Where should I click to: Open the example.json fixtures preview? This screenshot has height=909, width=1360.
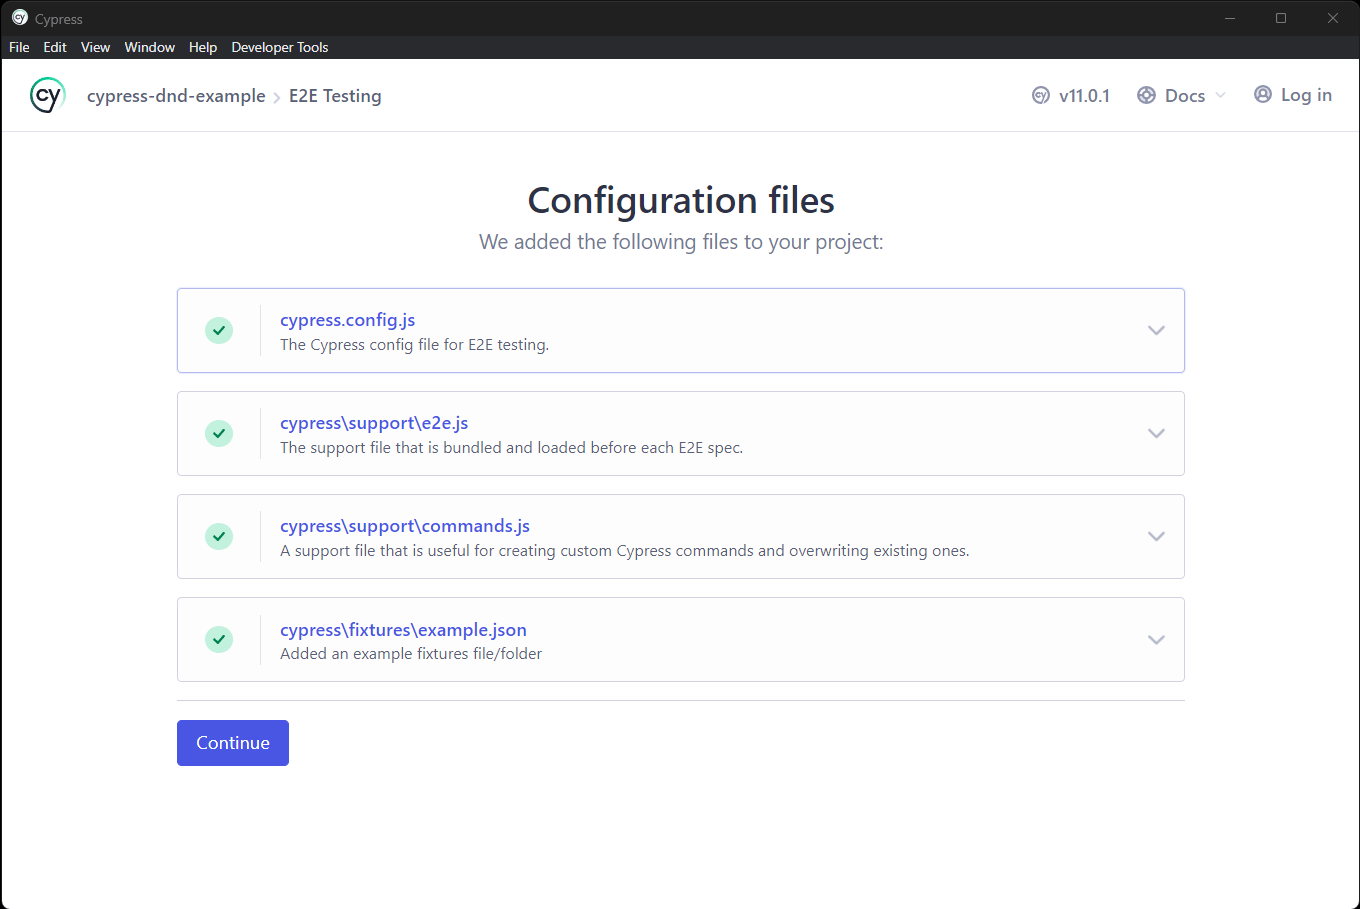[x=1156, y=639]
